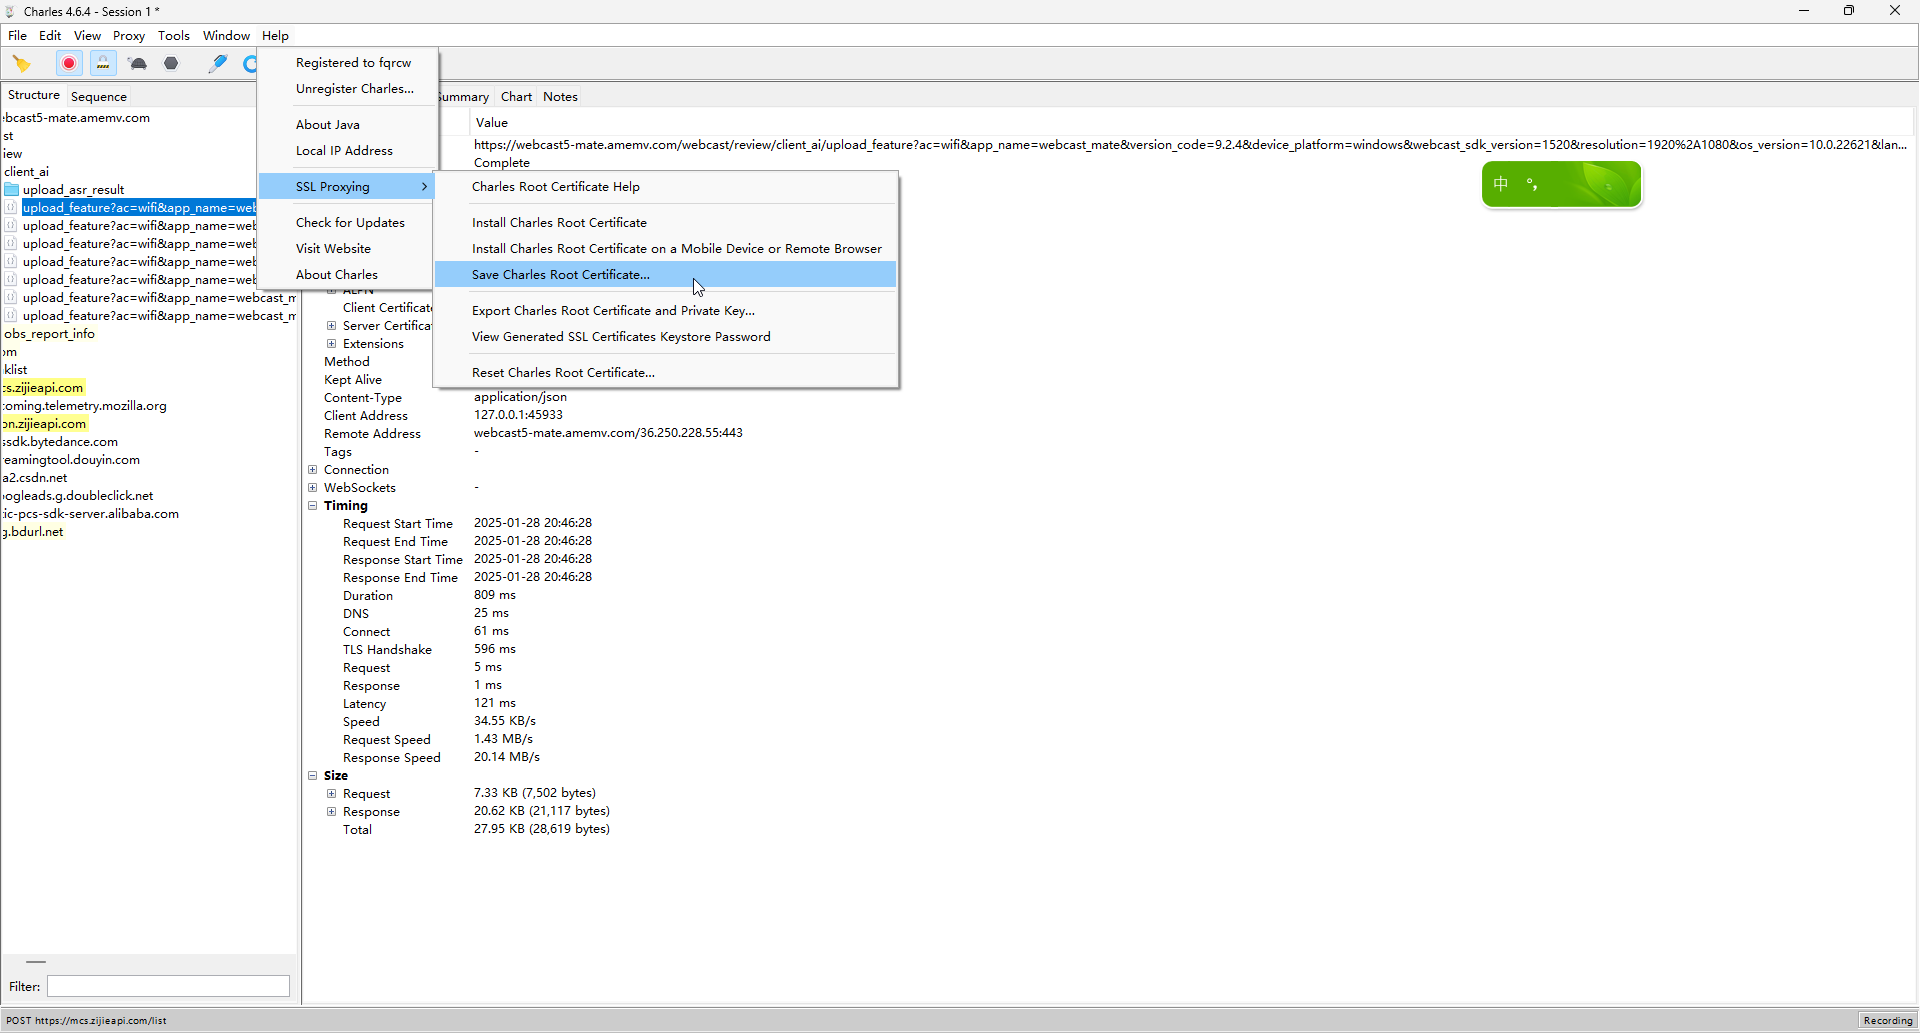Choose About Charles

click(x=347, y=275)
